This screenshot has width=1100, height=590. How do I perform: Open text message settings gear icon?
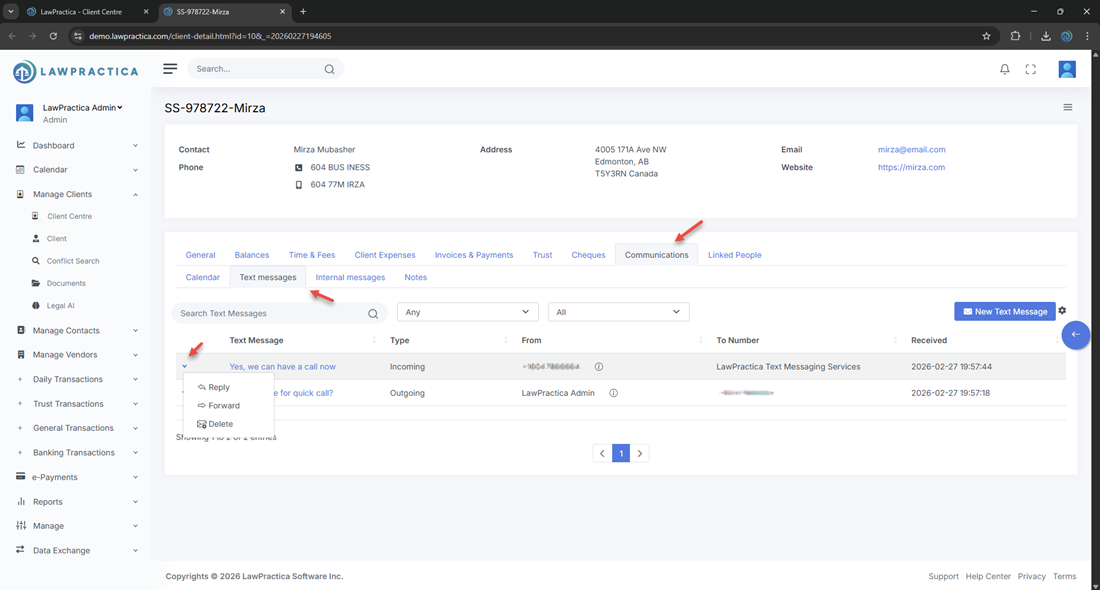1062,311
